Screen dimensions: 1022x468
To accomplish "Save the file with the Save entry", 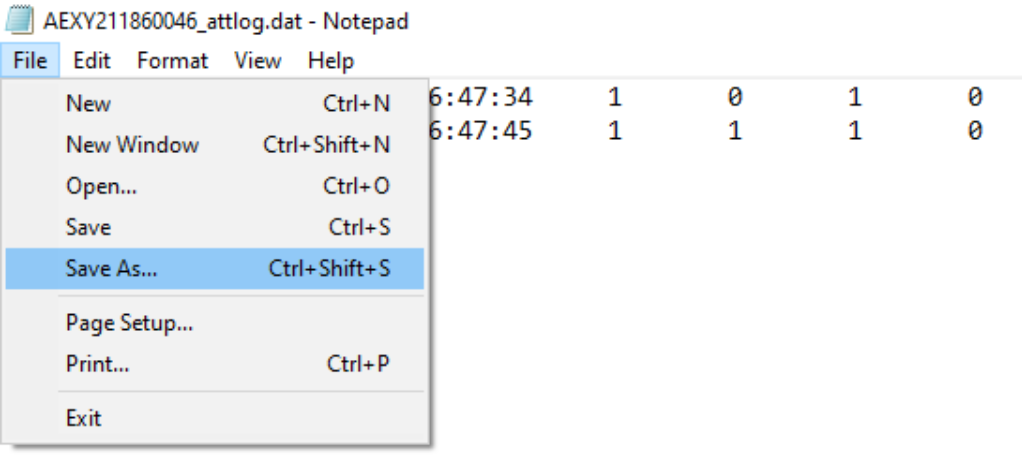I will pyautogui.click(x=88, y=227).
